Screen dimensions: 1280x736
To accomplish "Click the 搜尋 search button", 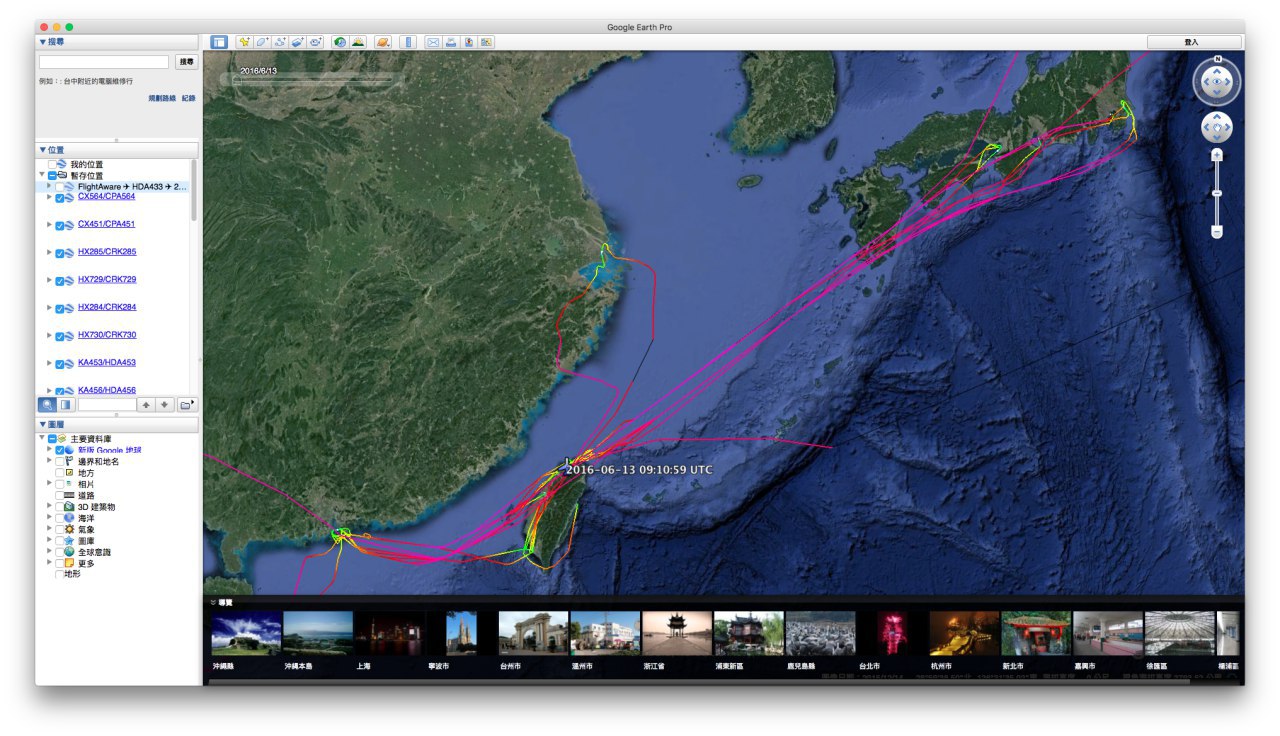I will coord(186,62).
